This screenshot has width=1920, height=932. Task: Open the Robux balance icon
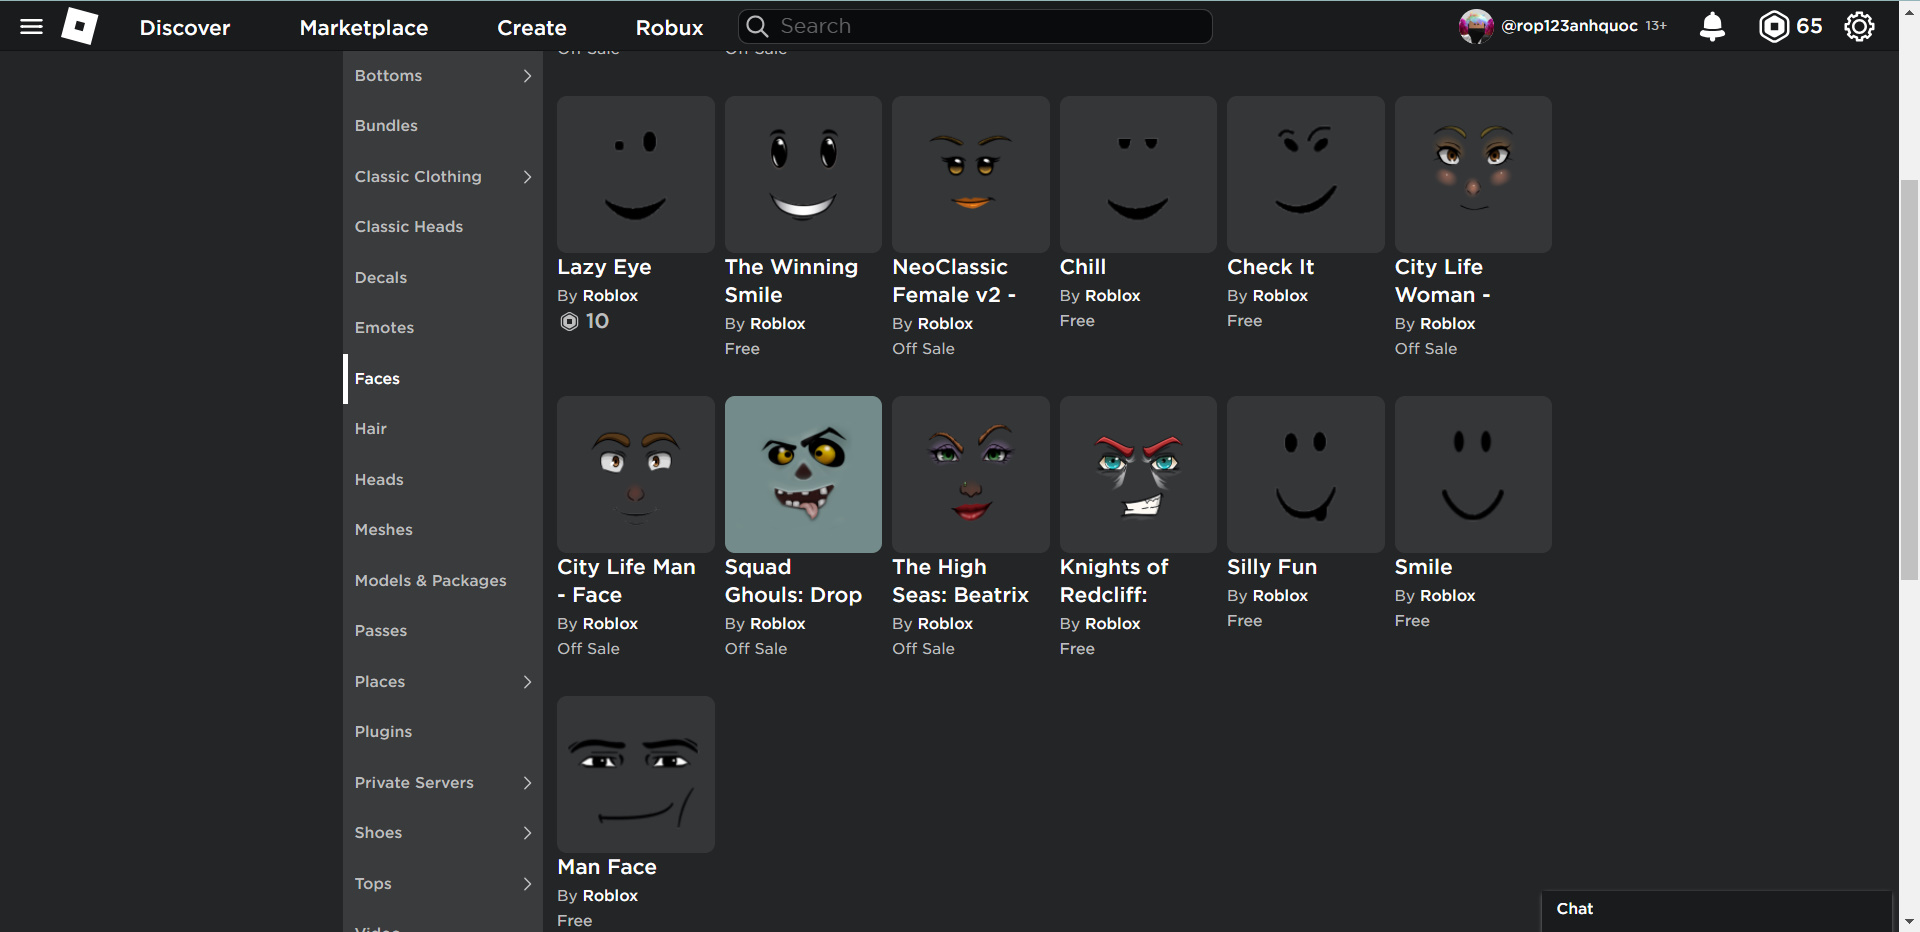coord(1773,26)
